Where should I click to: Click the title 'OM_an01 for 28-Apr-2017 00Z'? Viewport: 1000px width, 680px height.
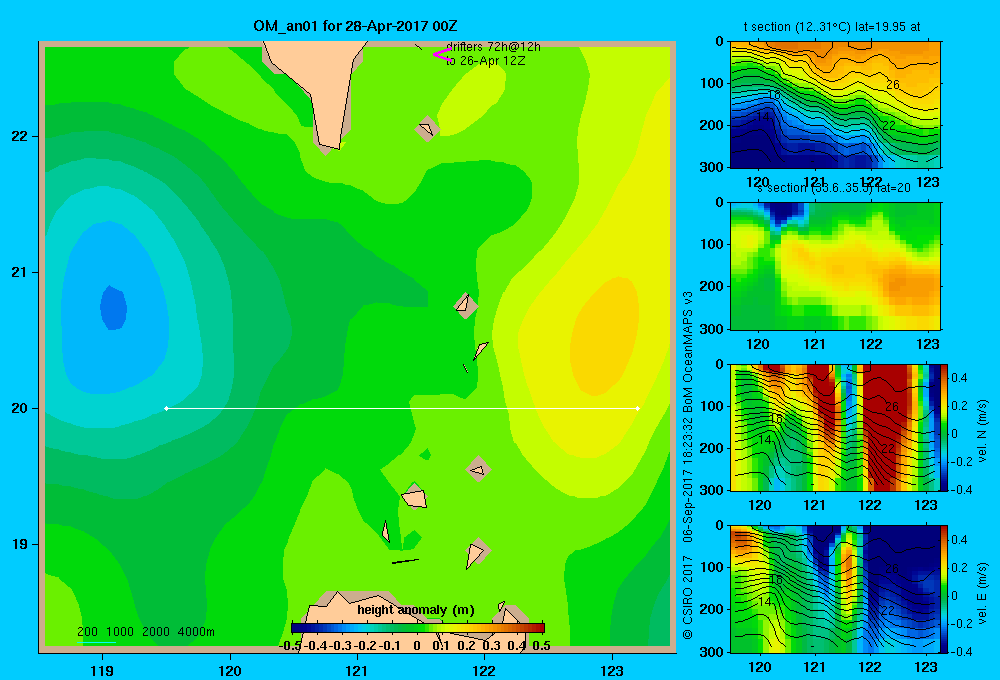(355, 26)
